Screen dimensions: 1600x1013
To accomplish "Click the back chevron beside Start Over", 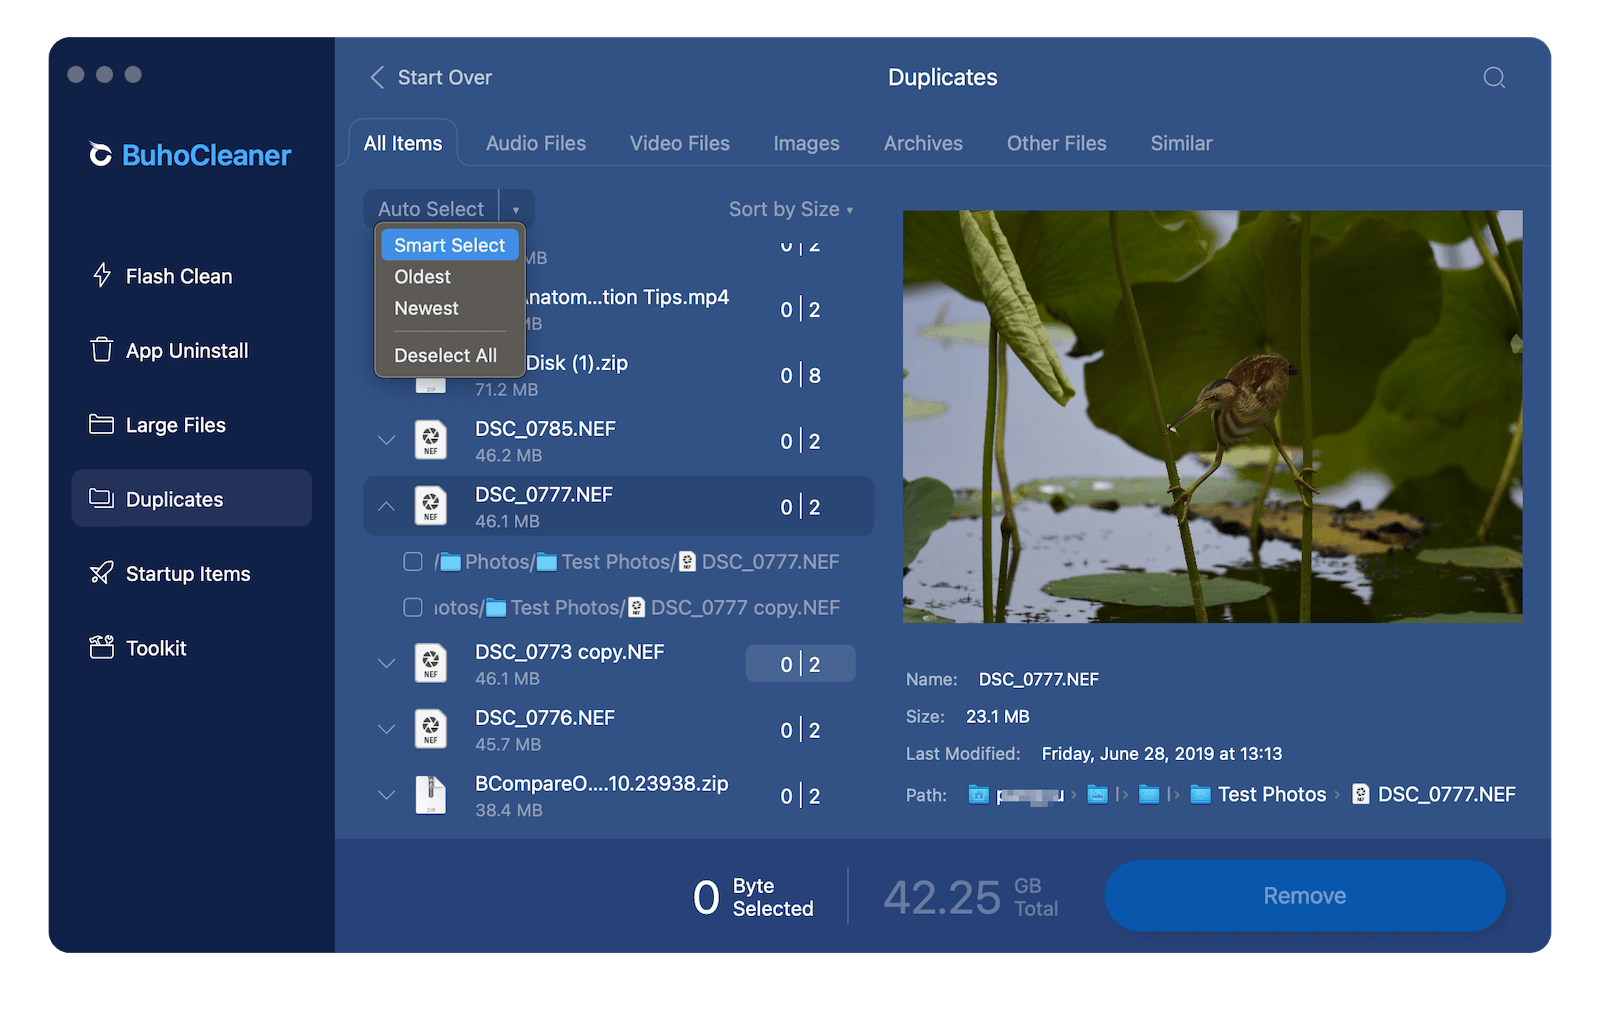I will click(x=377, y=78).
